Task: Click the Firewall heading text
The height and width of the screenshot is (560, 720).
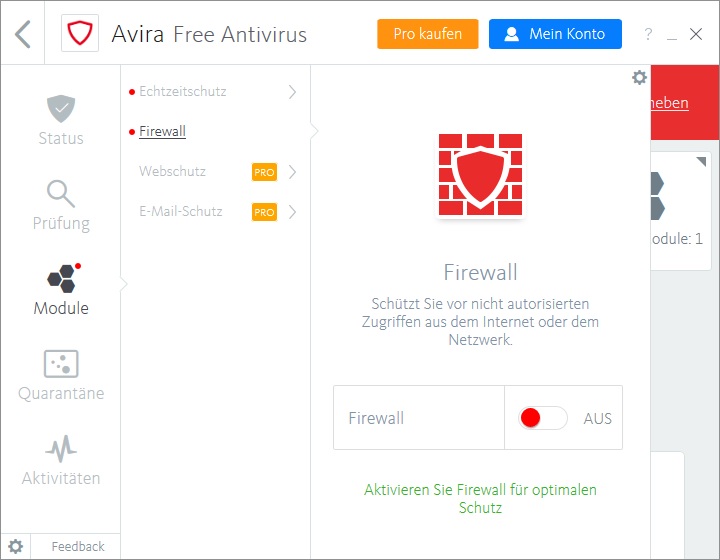Action: (480, 272)
